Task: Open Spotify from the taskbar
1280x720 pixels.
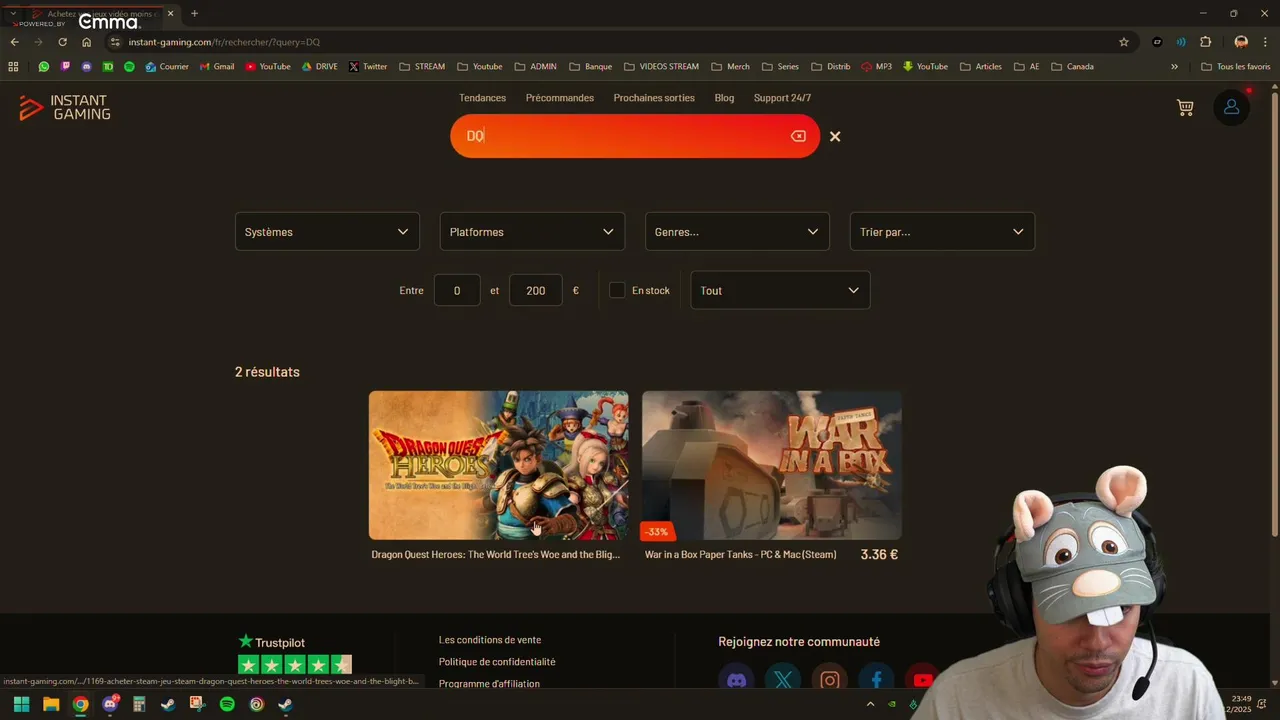Action: click(227, 704)
